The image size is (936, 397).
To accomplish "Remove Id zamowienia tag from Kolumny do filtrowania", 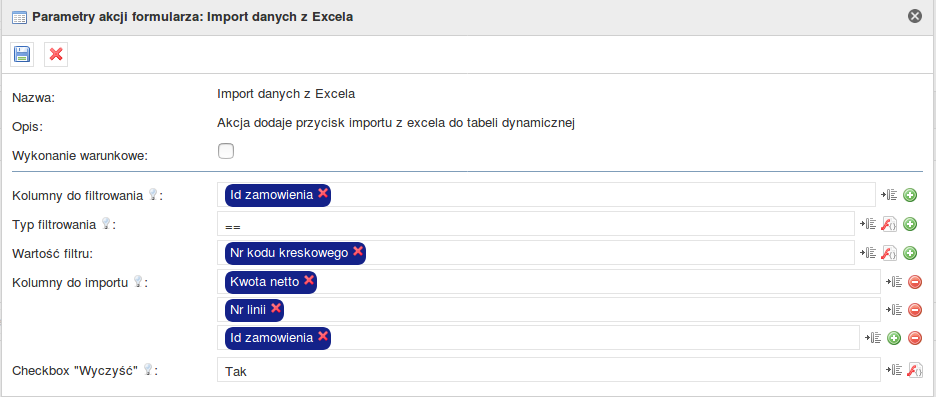I will pos(323,193).
